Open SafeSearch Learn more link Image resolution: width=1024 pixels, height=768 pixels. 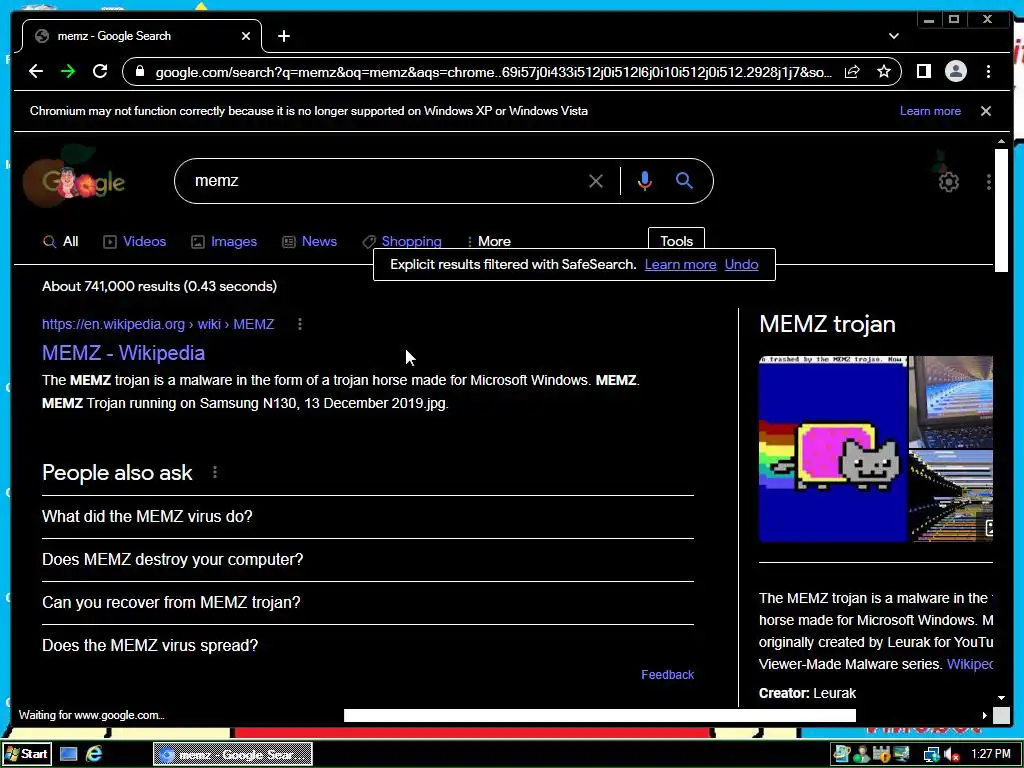[680, 264]
